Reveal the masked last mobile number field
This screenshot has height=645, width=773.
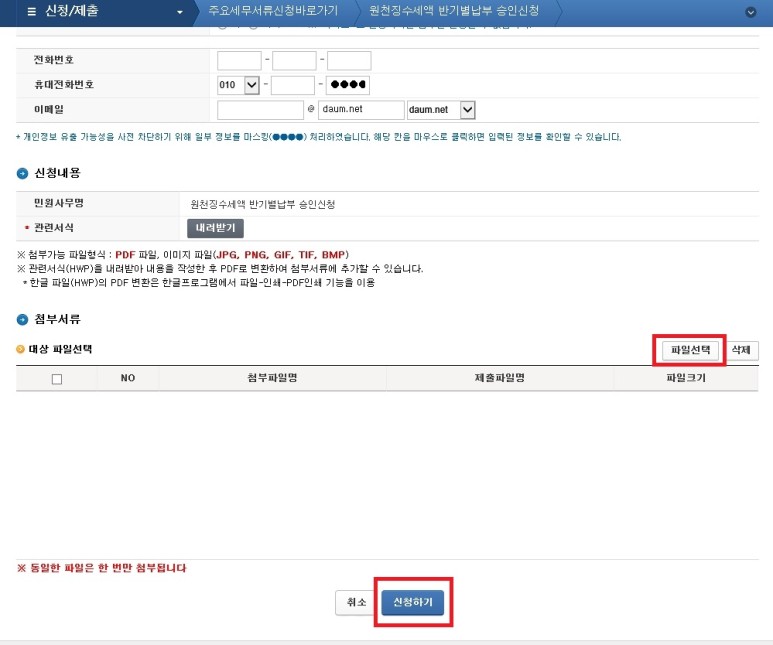click(x=348, y=85)
